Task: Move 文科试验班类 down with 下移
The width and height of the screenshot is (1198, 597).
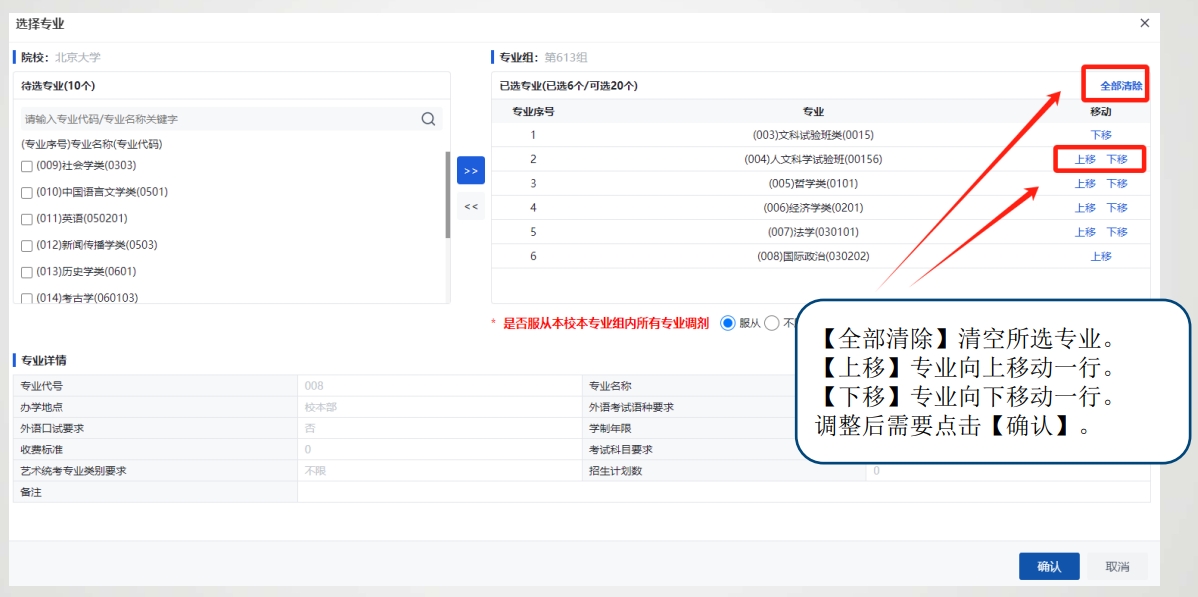Action: [x=1101, y=135]
